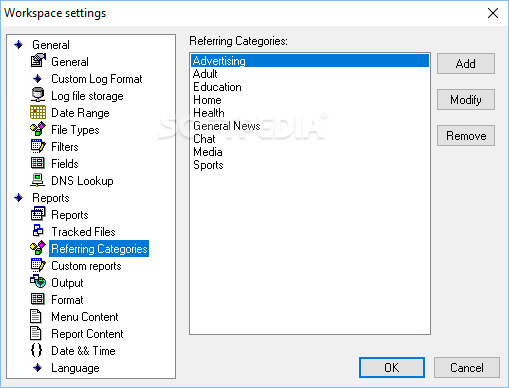Collapse the Reports tree group
The image size is (509, 388).
(18, 198)
